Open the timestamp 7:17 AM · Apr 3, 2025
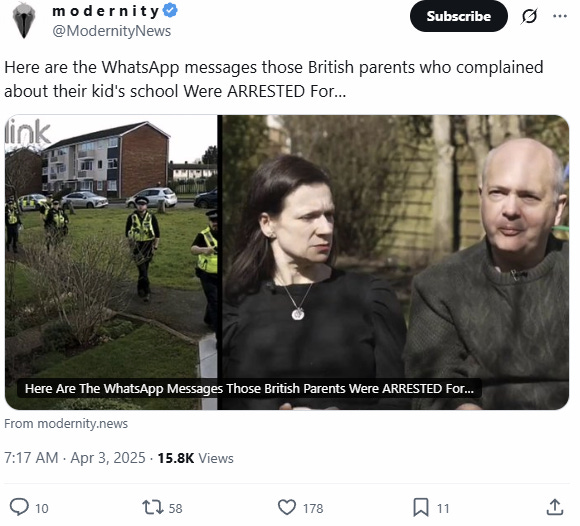Image resolution: width=580 pixels, height=526 pixels. (75, 458)
